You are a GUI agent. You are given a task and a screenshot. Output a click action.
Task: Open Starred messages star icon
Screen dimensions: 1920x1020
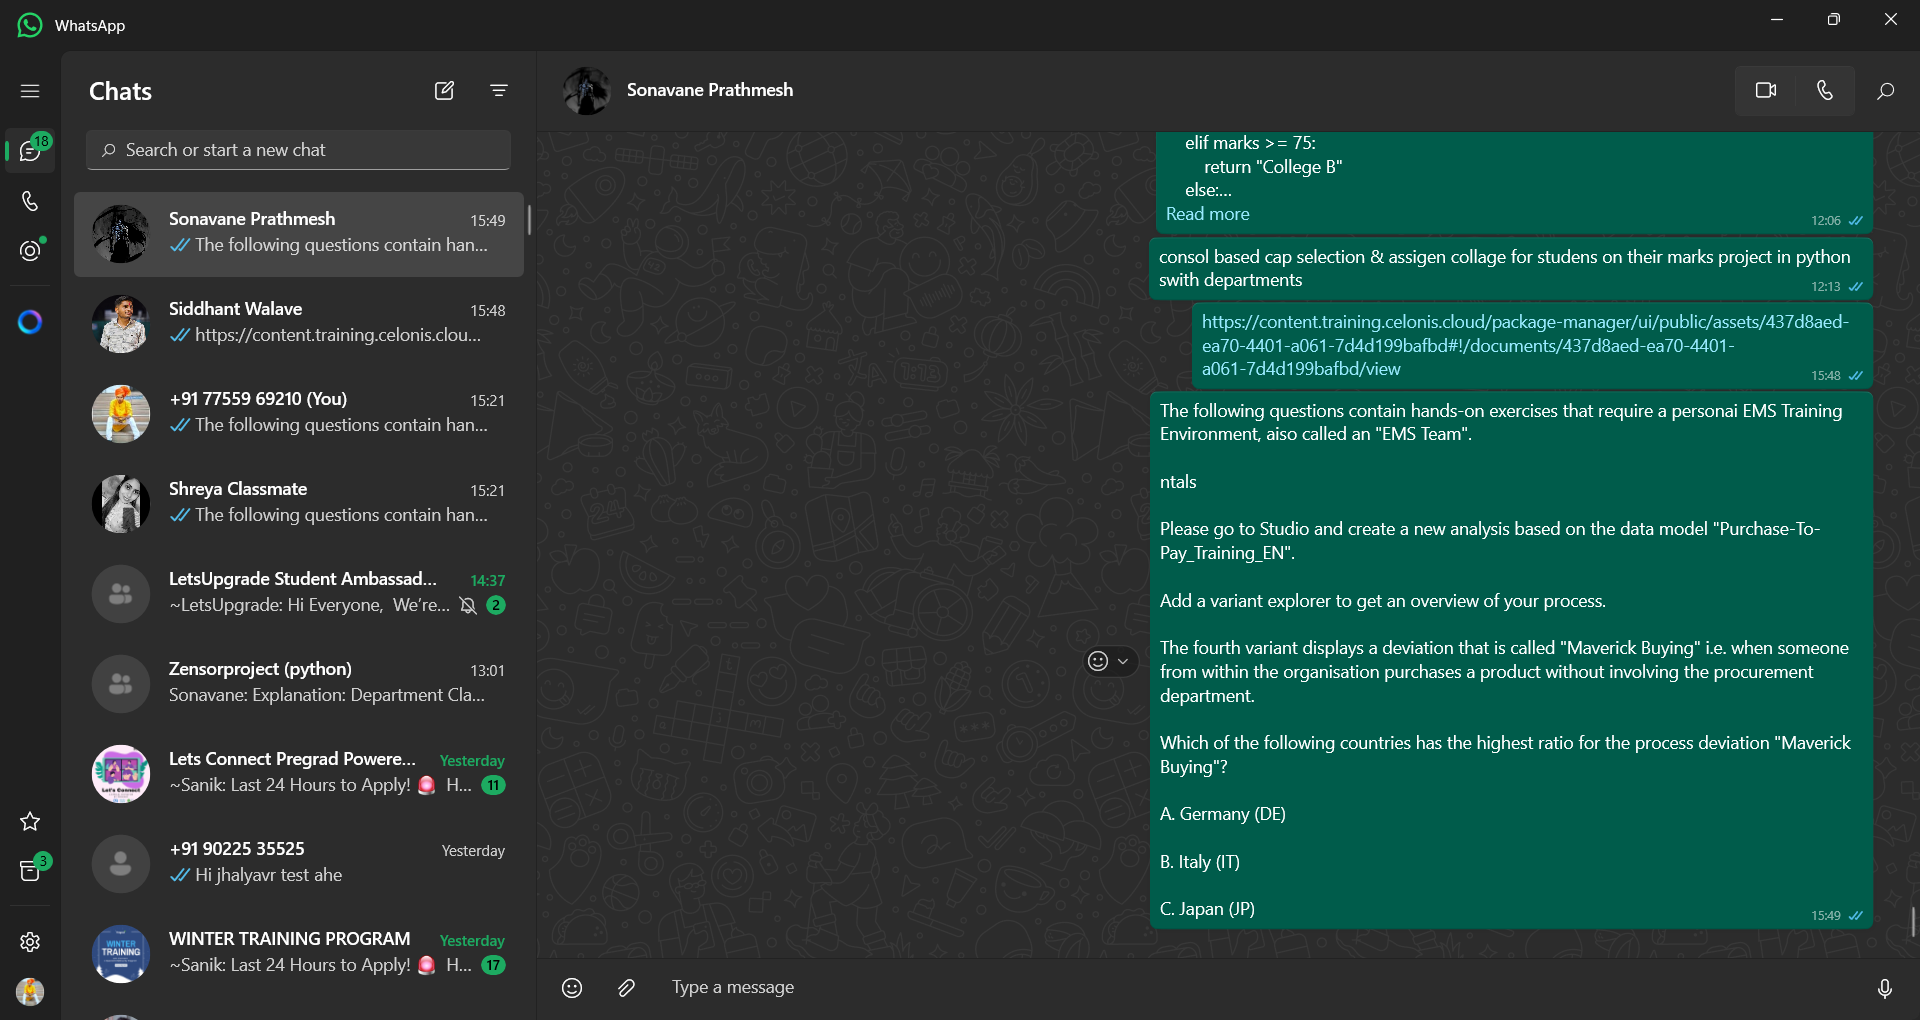(30, 821)
